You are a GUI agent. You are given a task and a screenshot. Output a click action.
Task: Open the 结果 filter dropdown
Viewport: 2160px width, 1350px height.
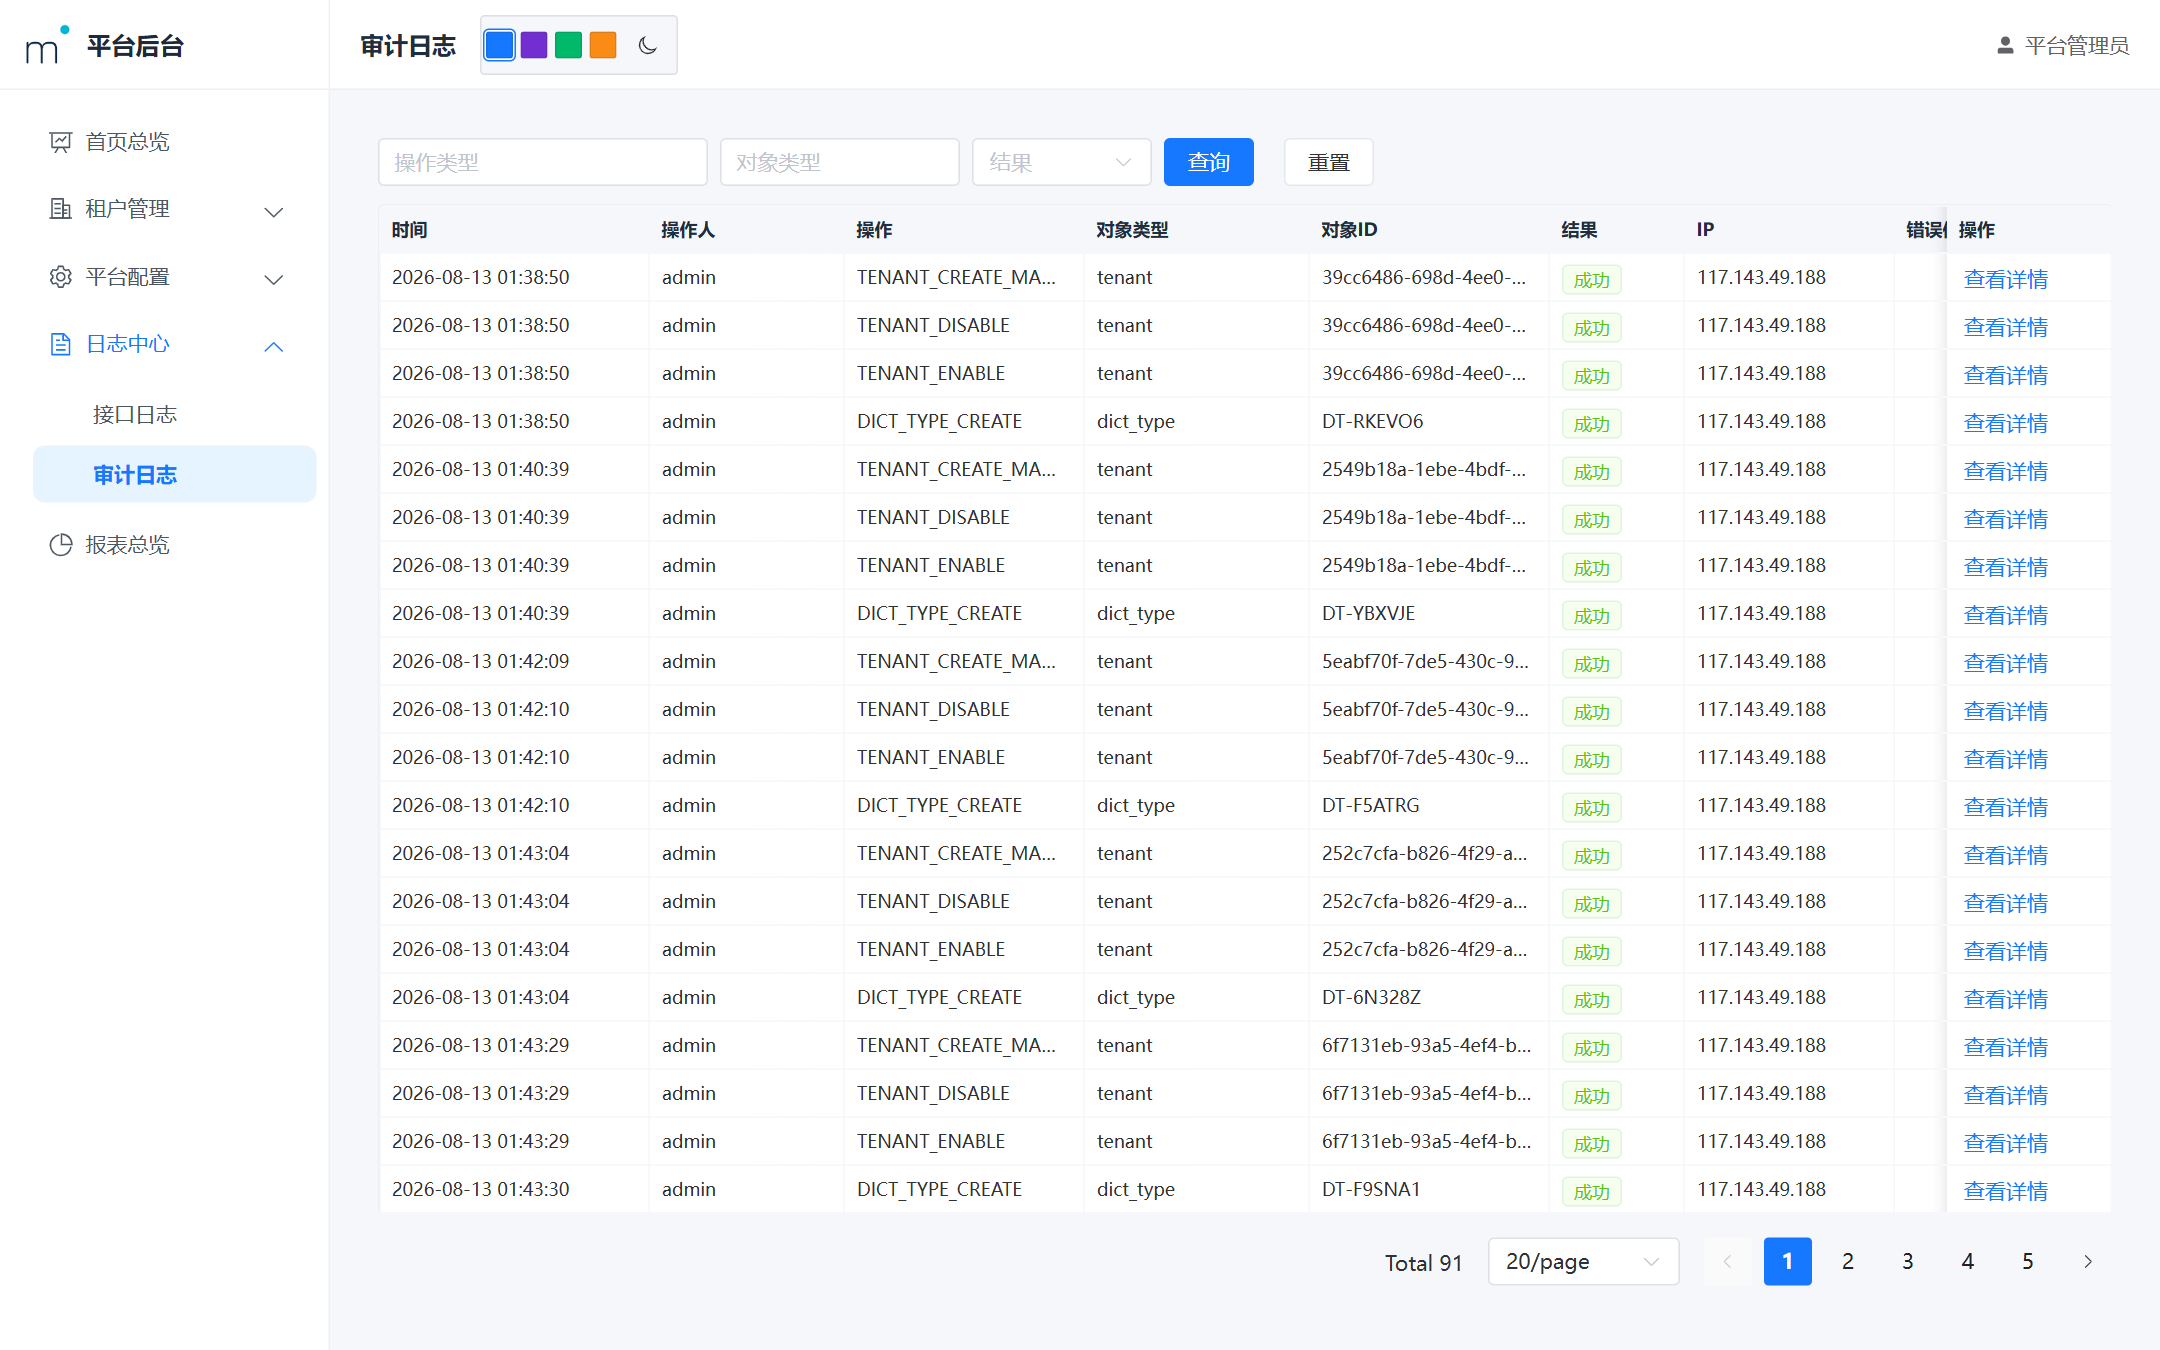(x=1062, y=162)
